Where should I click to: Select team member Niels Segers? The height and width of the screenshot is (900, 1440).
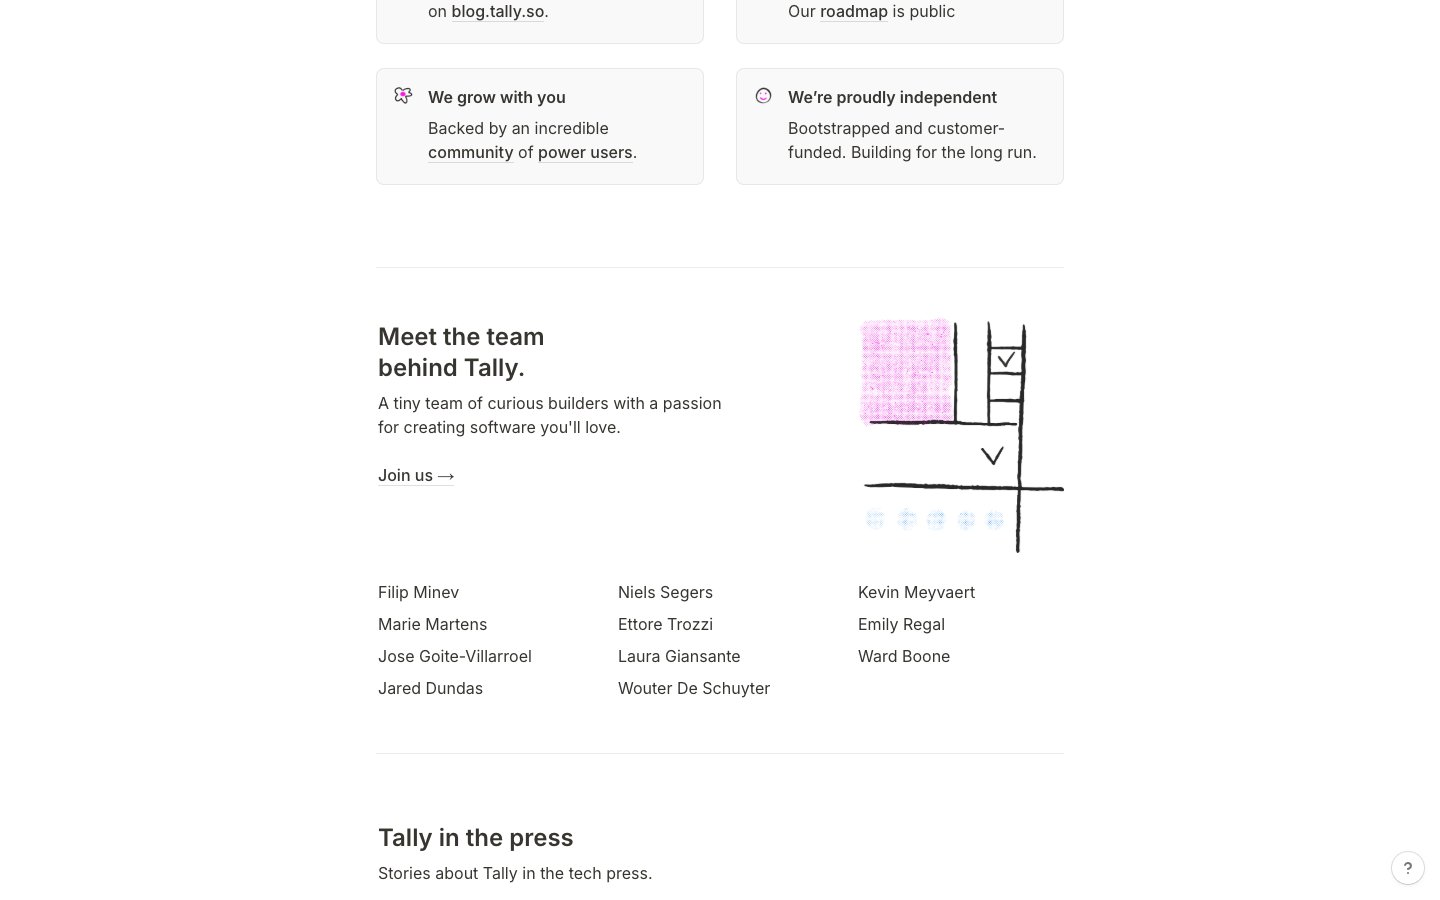click(665, 592)
